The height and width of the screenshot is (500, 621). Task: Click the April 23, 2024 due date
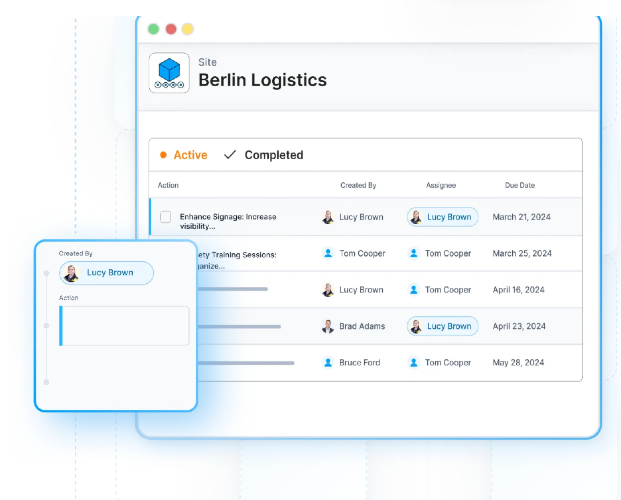pos(519,326)
